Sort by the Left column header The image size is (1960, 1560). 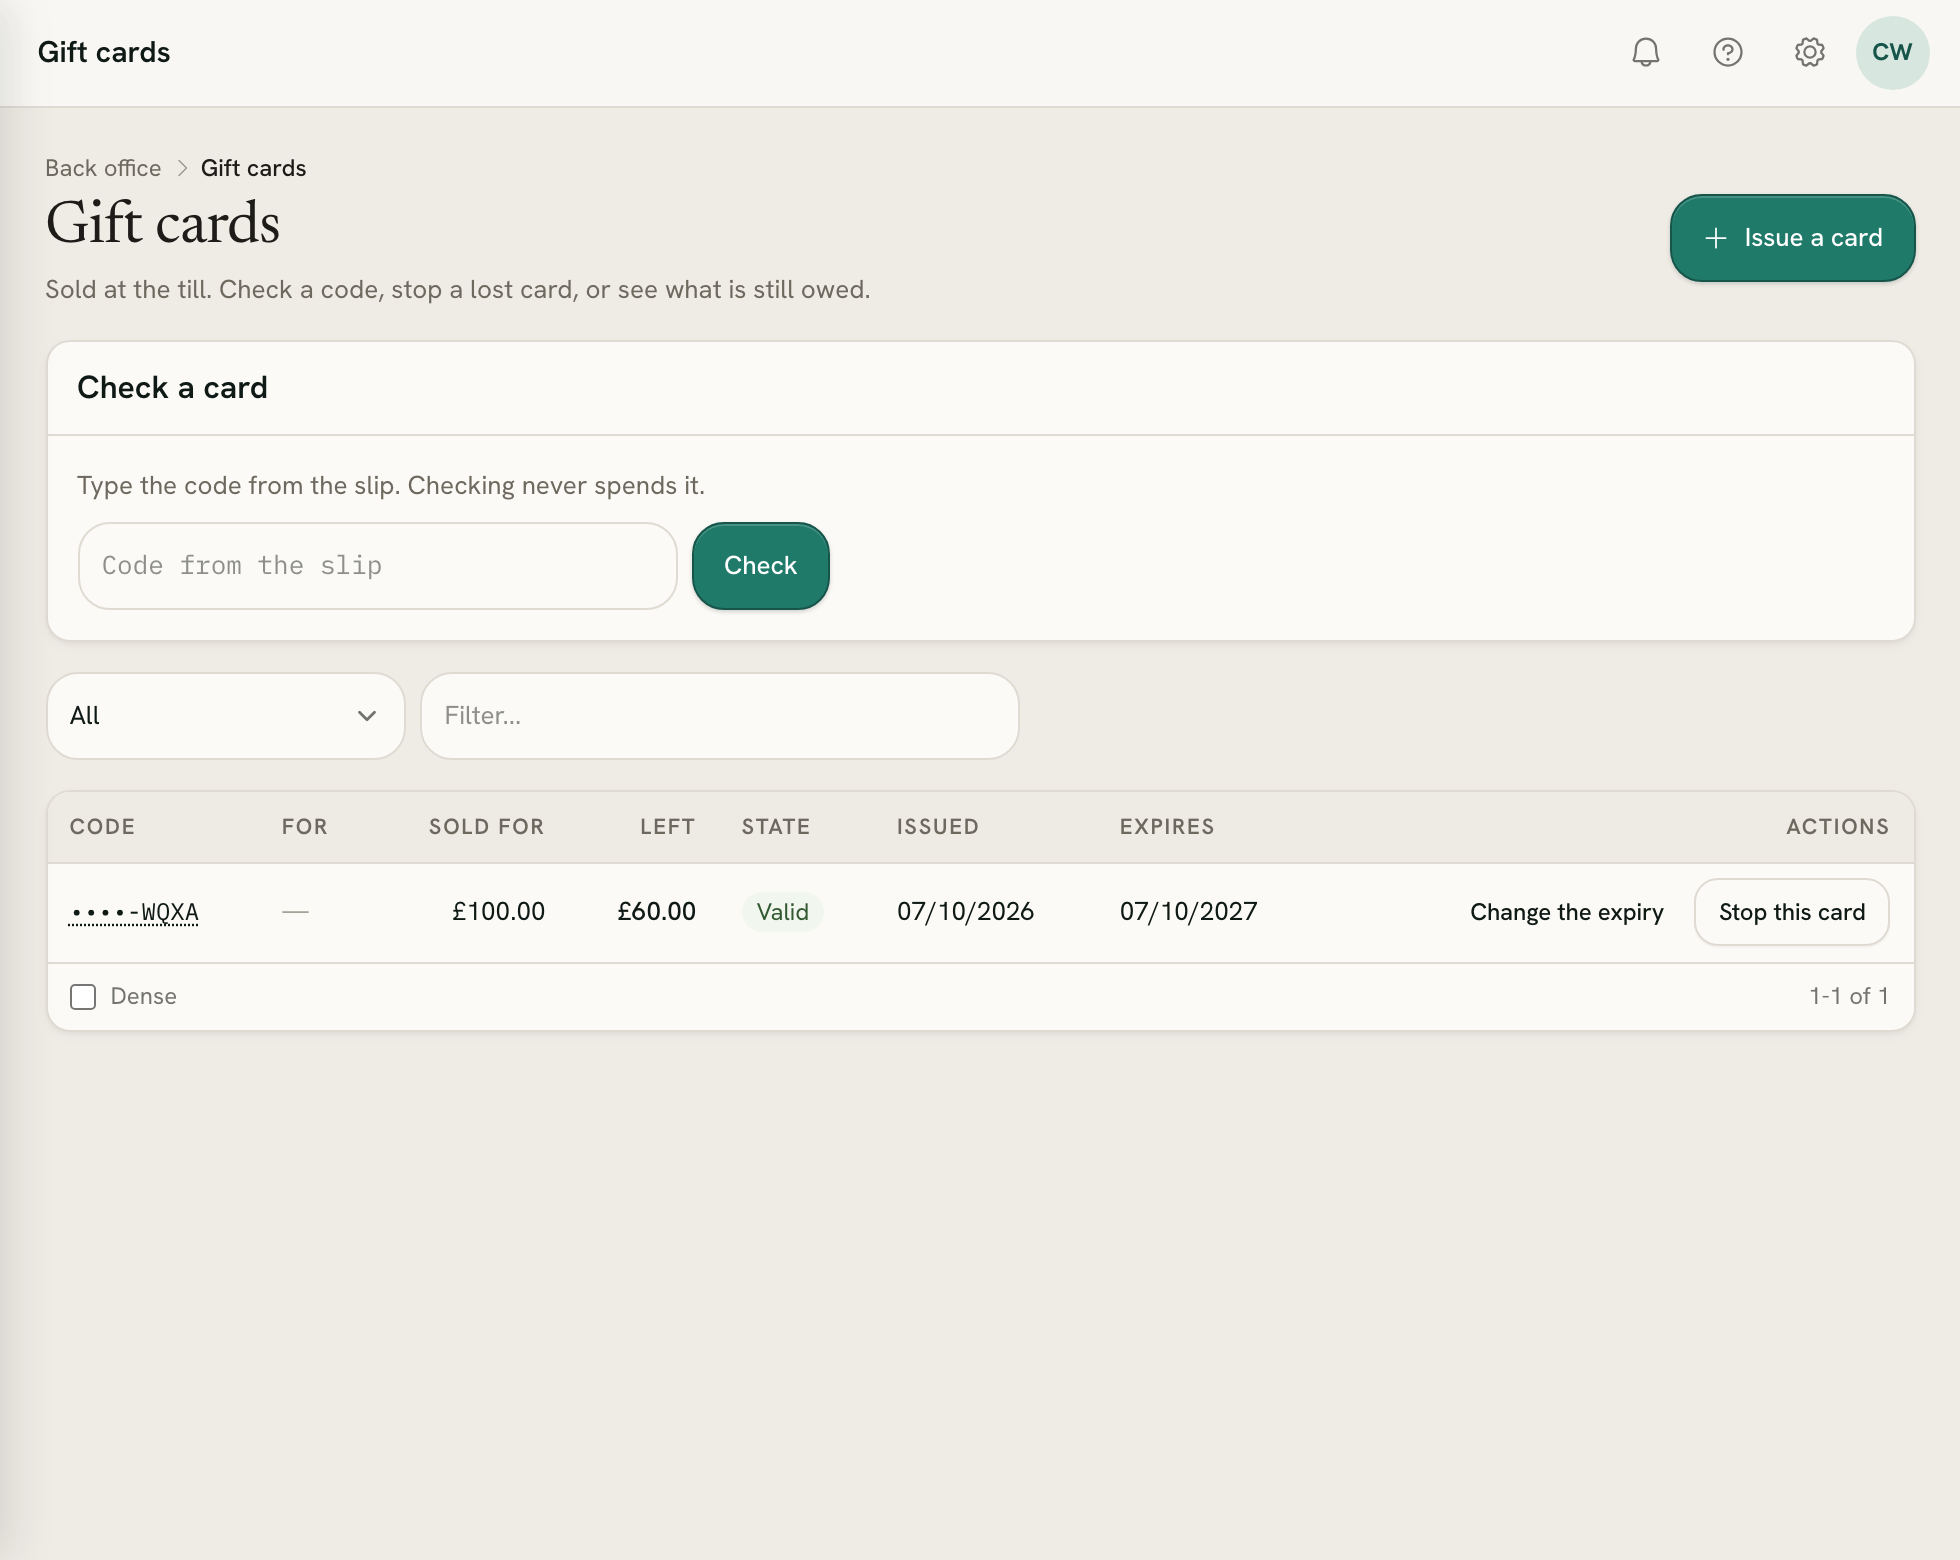tap(667, 827)
